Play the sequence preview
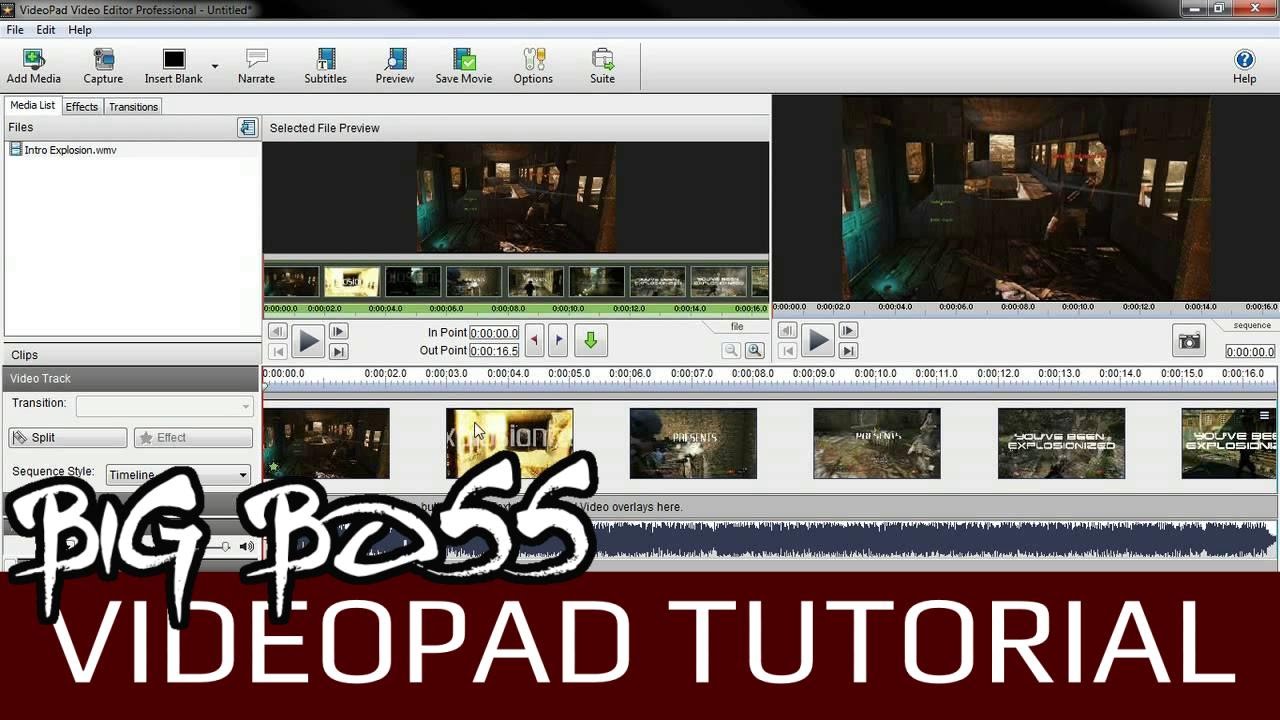 (818, 341)
